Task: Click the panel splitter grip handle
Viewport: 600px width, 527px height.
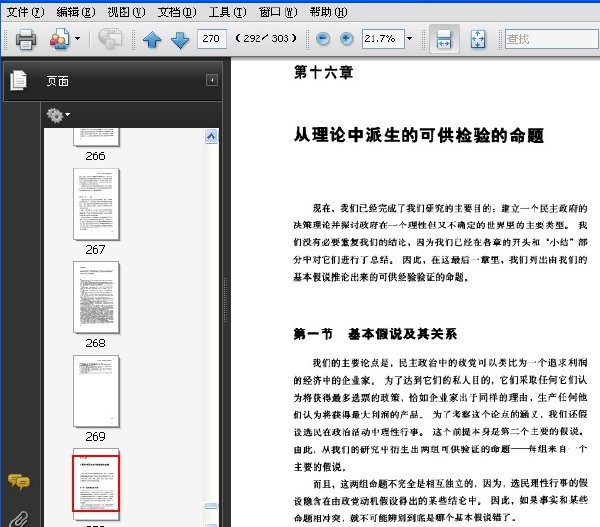Action: [225, 298]
